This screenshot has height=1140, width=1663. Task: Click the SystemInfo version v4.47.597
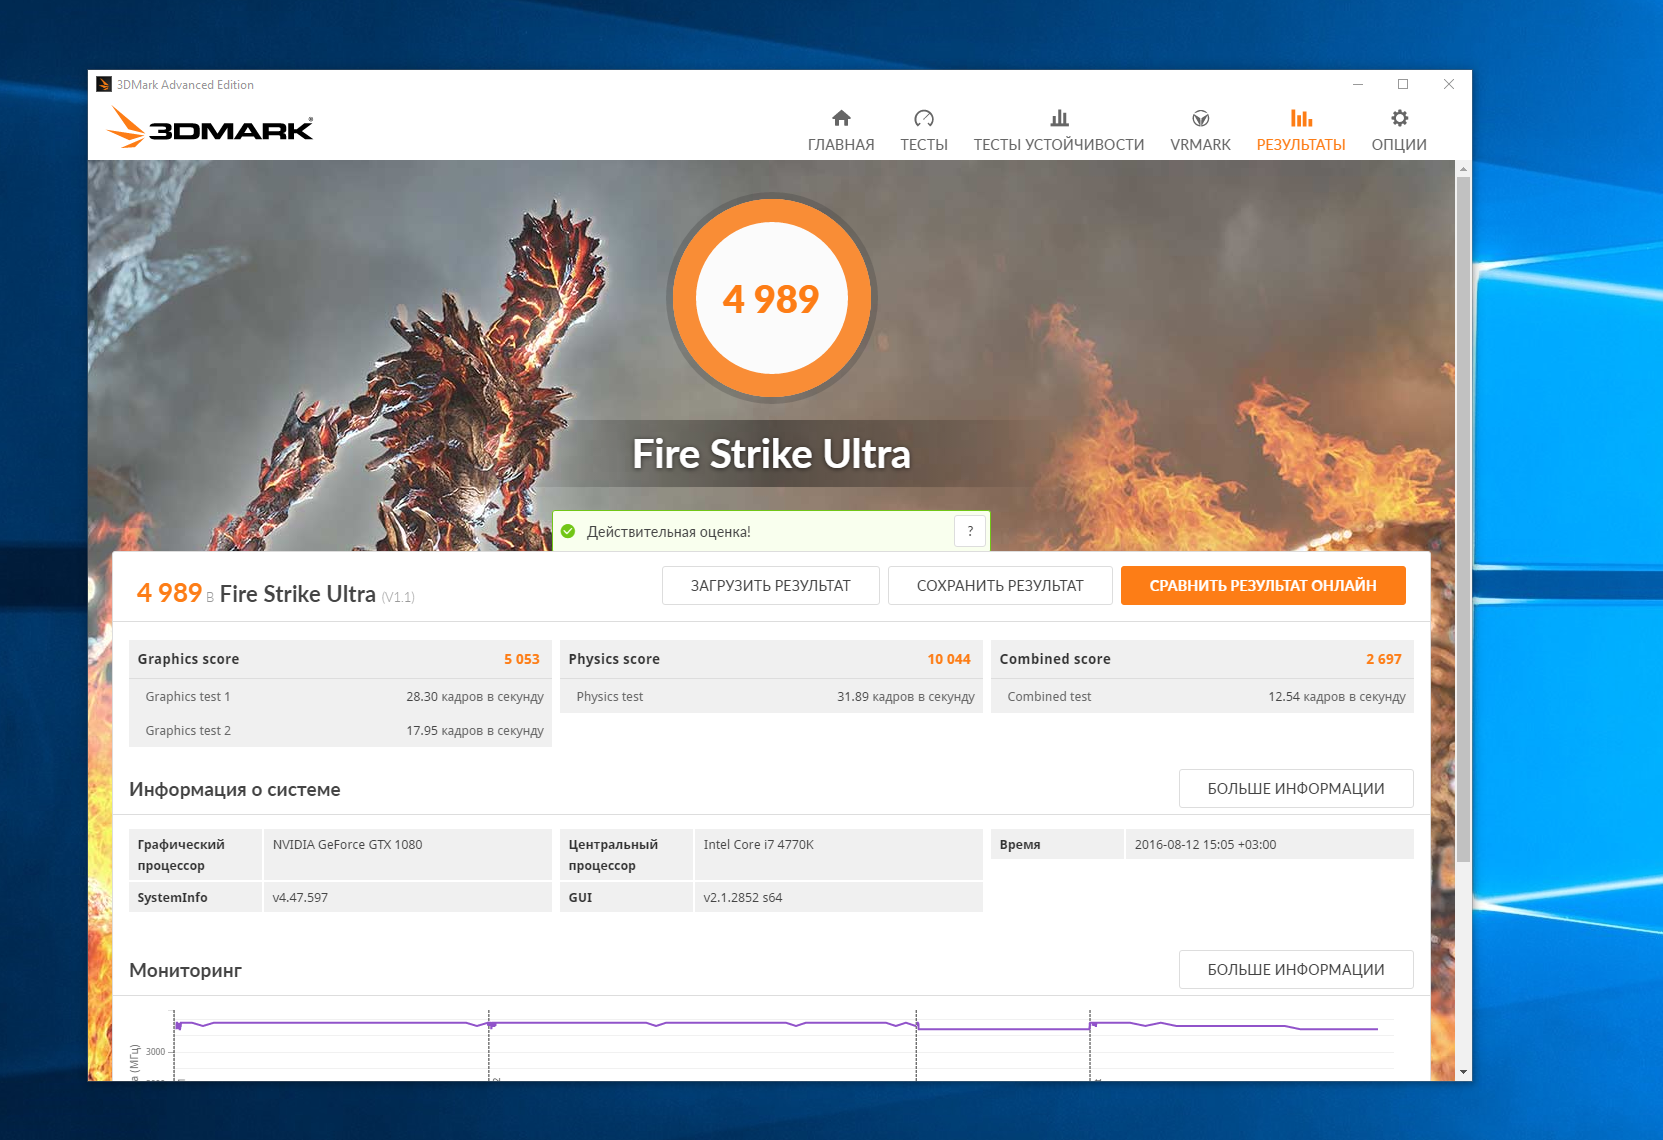click(x=300, y=898)
